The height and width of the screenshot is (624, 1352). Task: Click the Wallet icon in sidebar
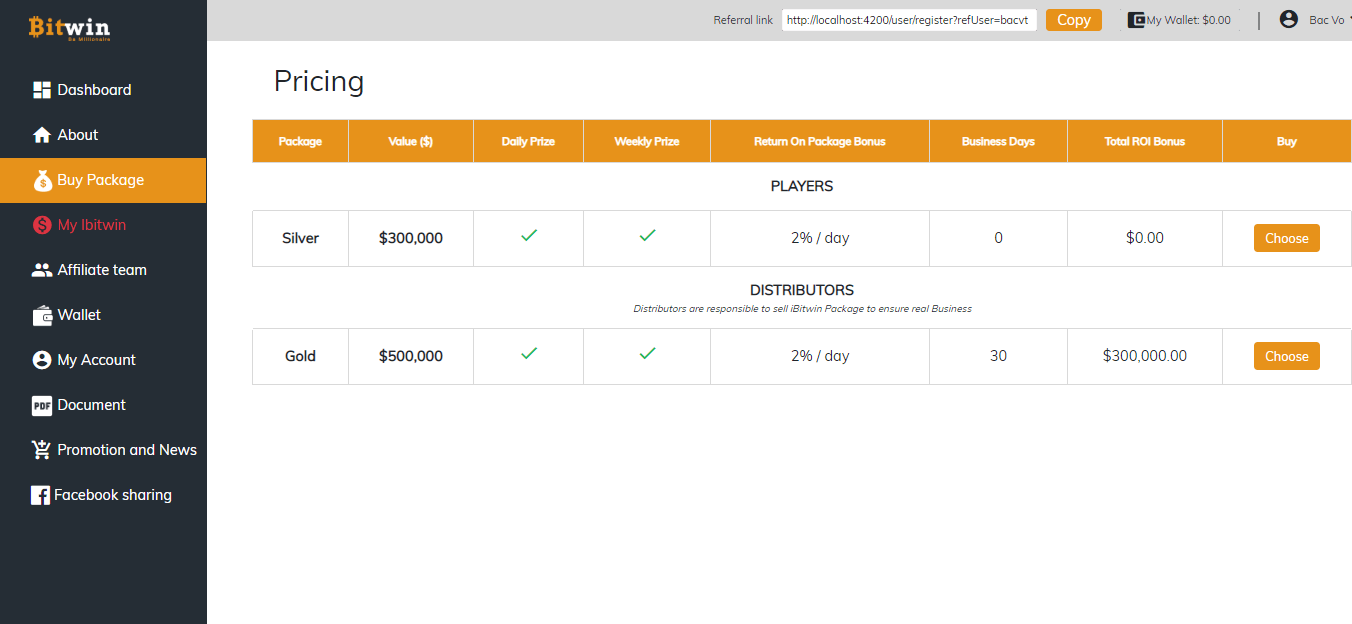pos(42,315)
